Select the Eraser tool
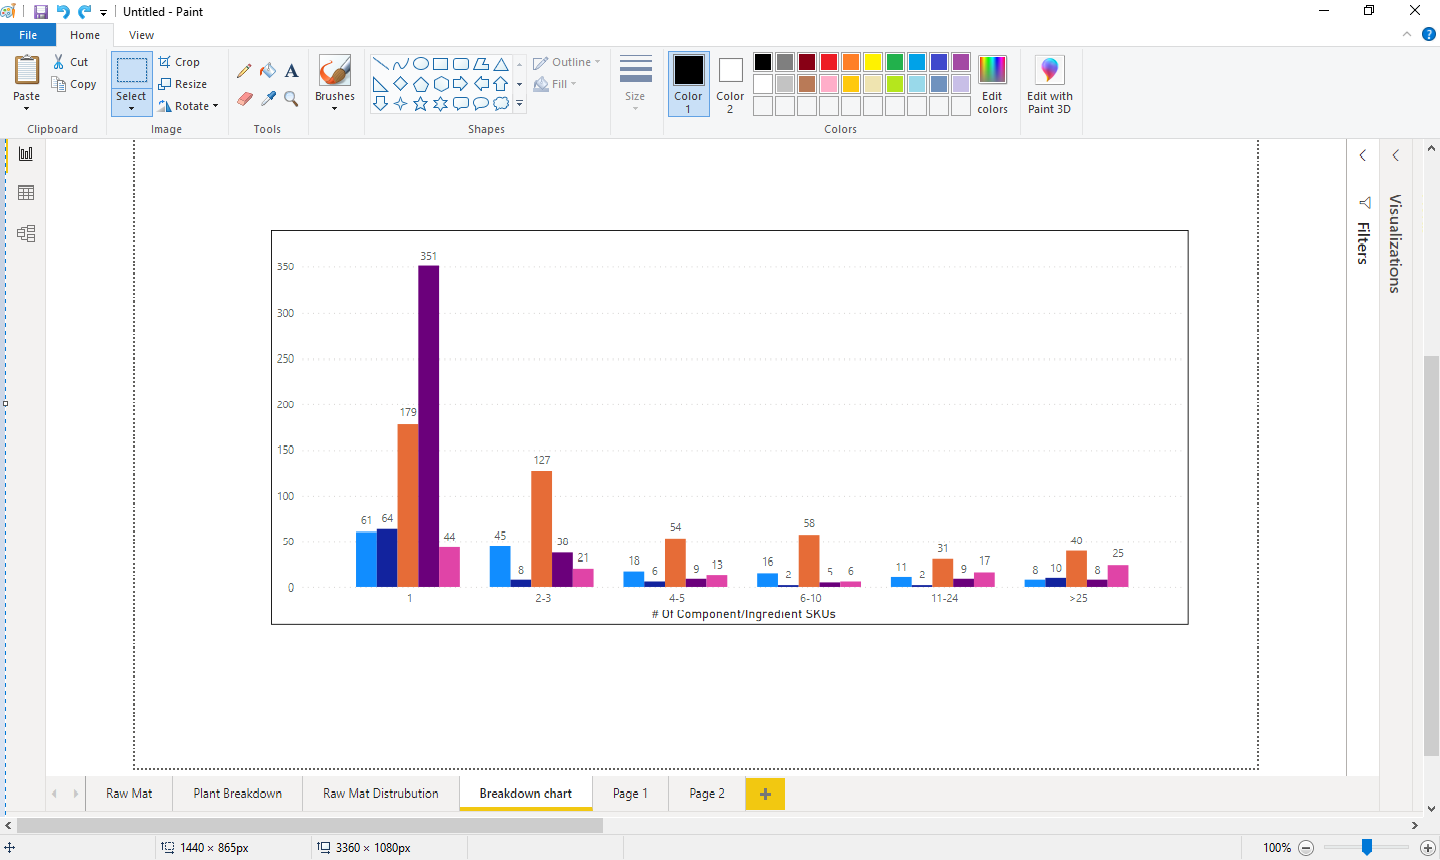 [x=244, y=98]
